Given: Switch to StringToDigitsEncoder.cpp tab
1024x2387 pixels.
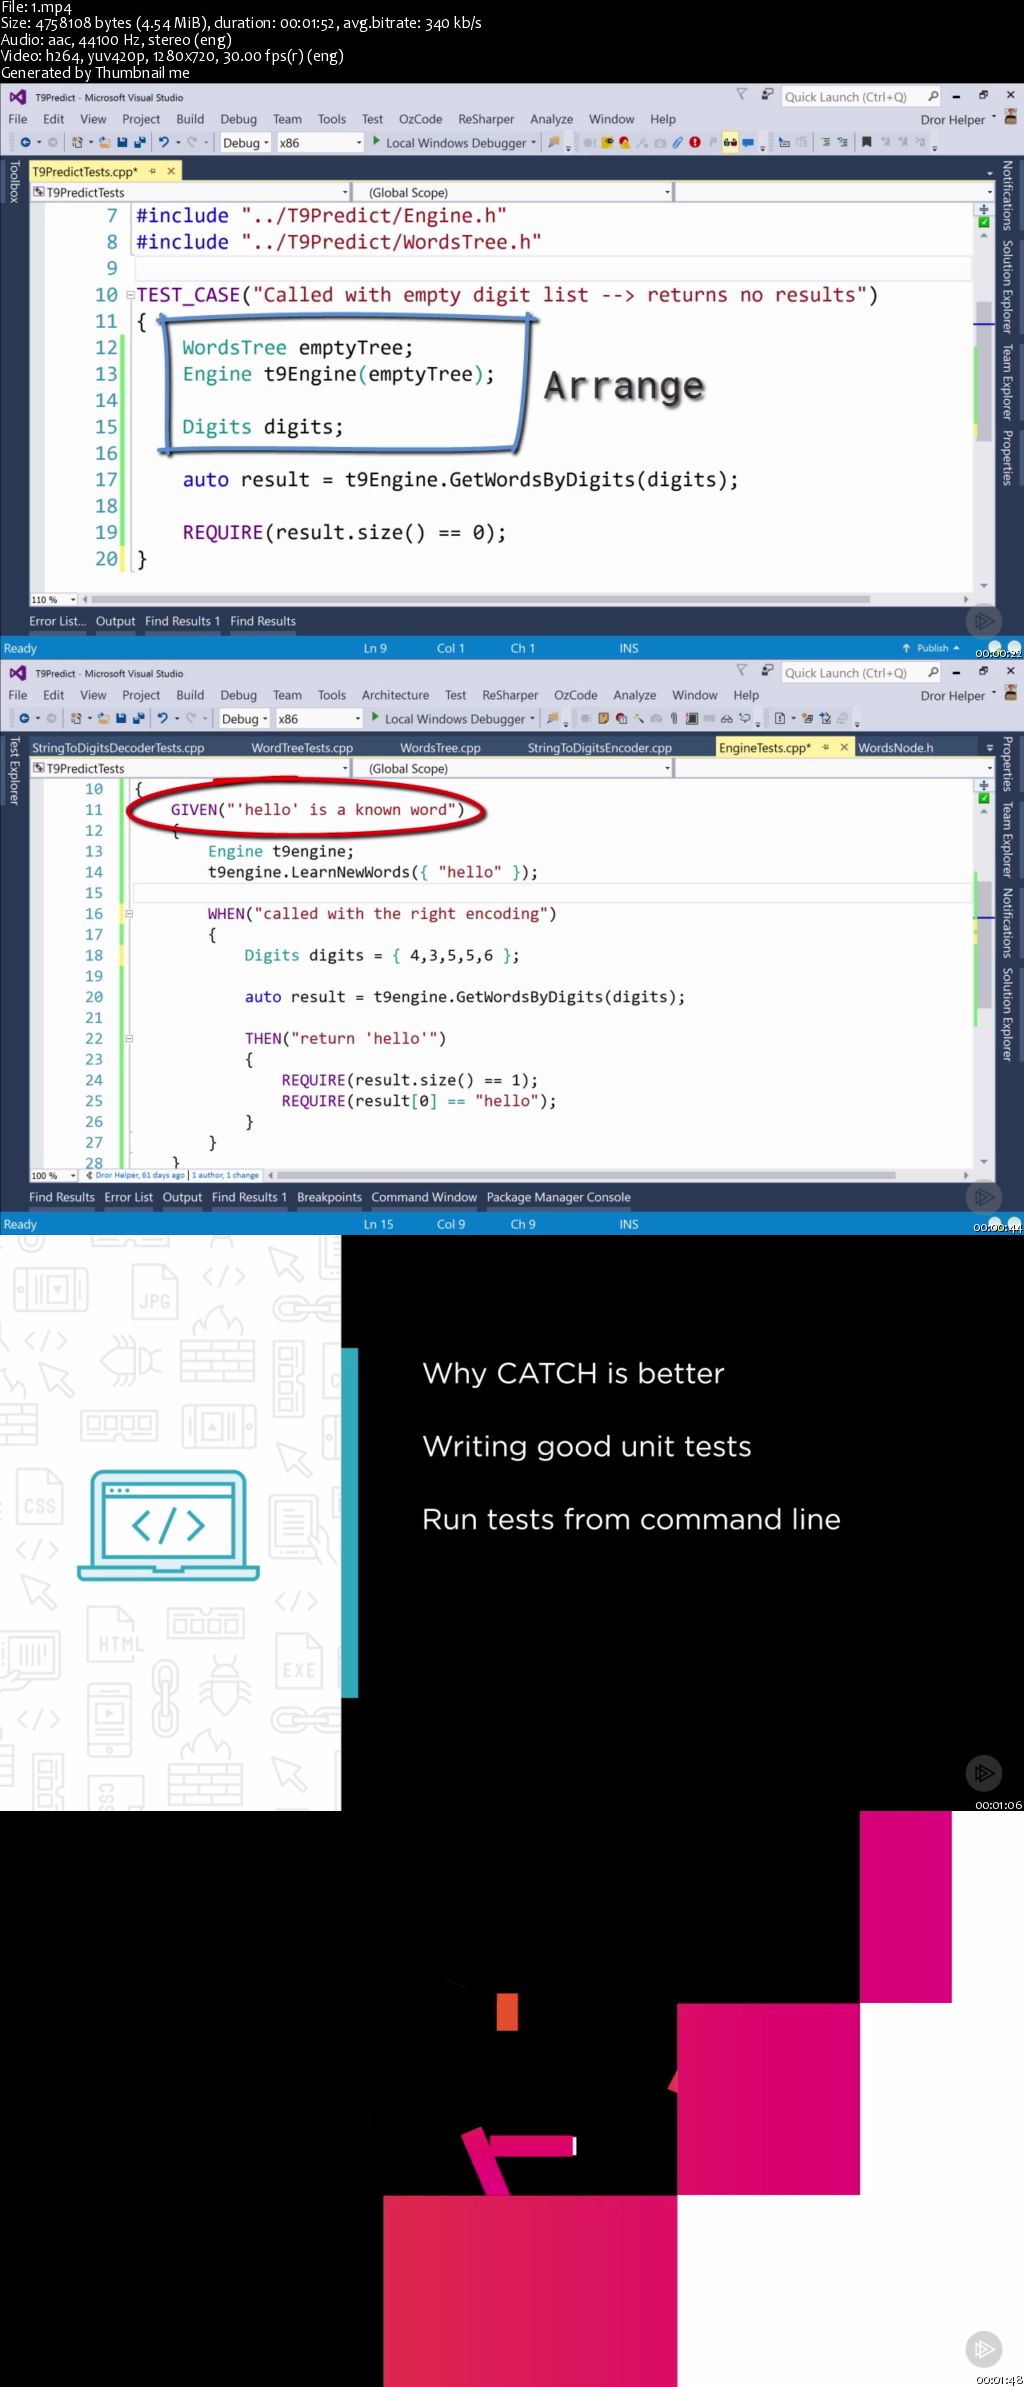Looking at the screenshot, I should (600, 747).
